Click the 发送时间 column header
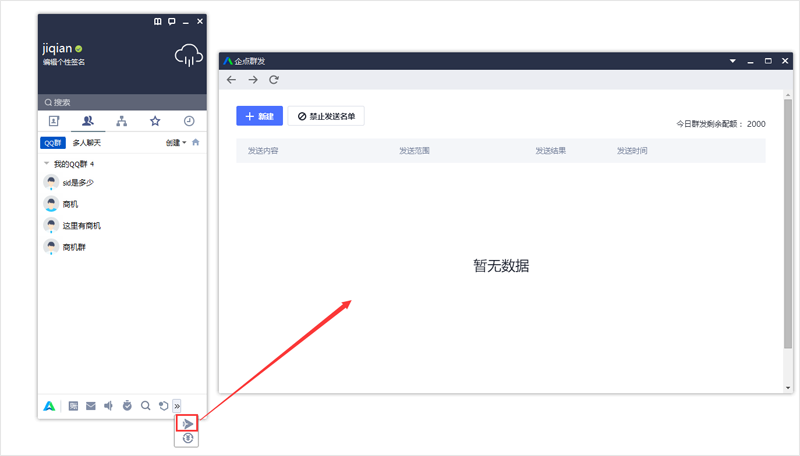Viewport: 800px width, 456px height. [632, 150]
